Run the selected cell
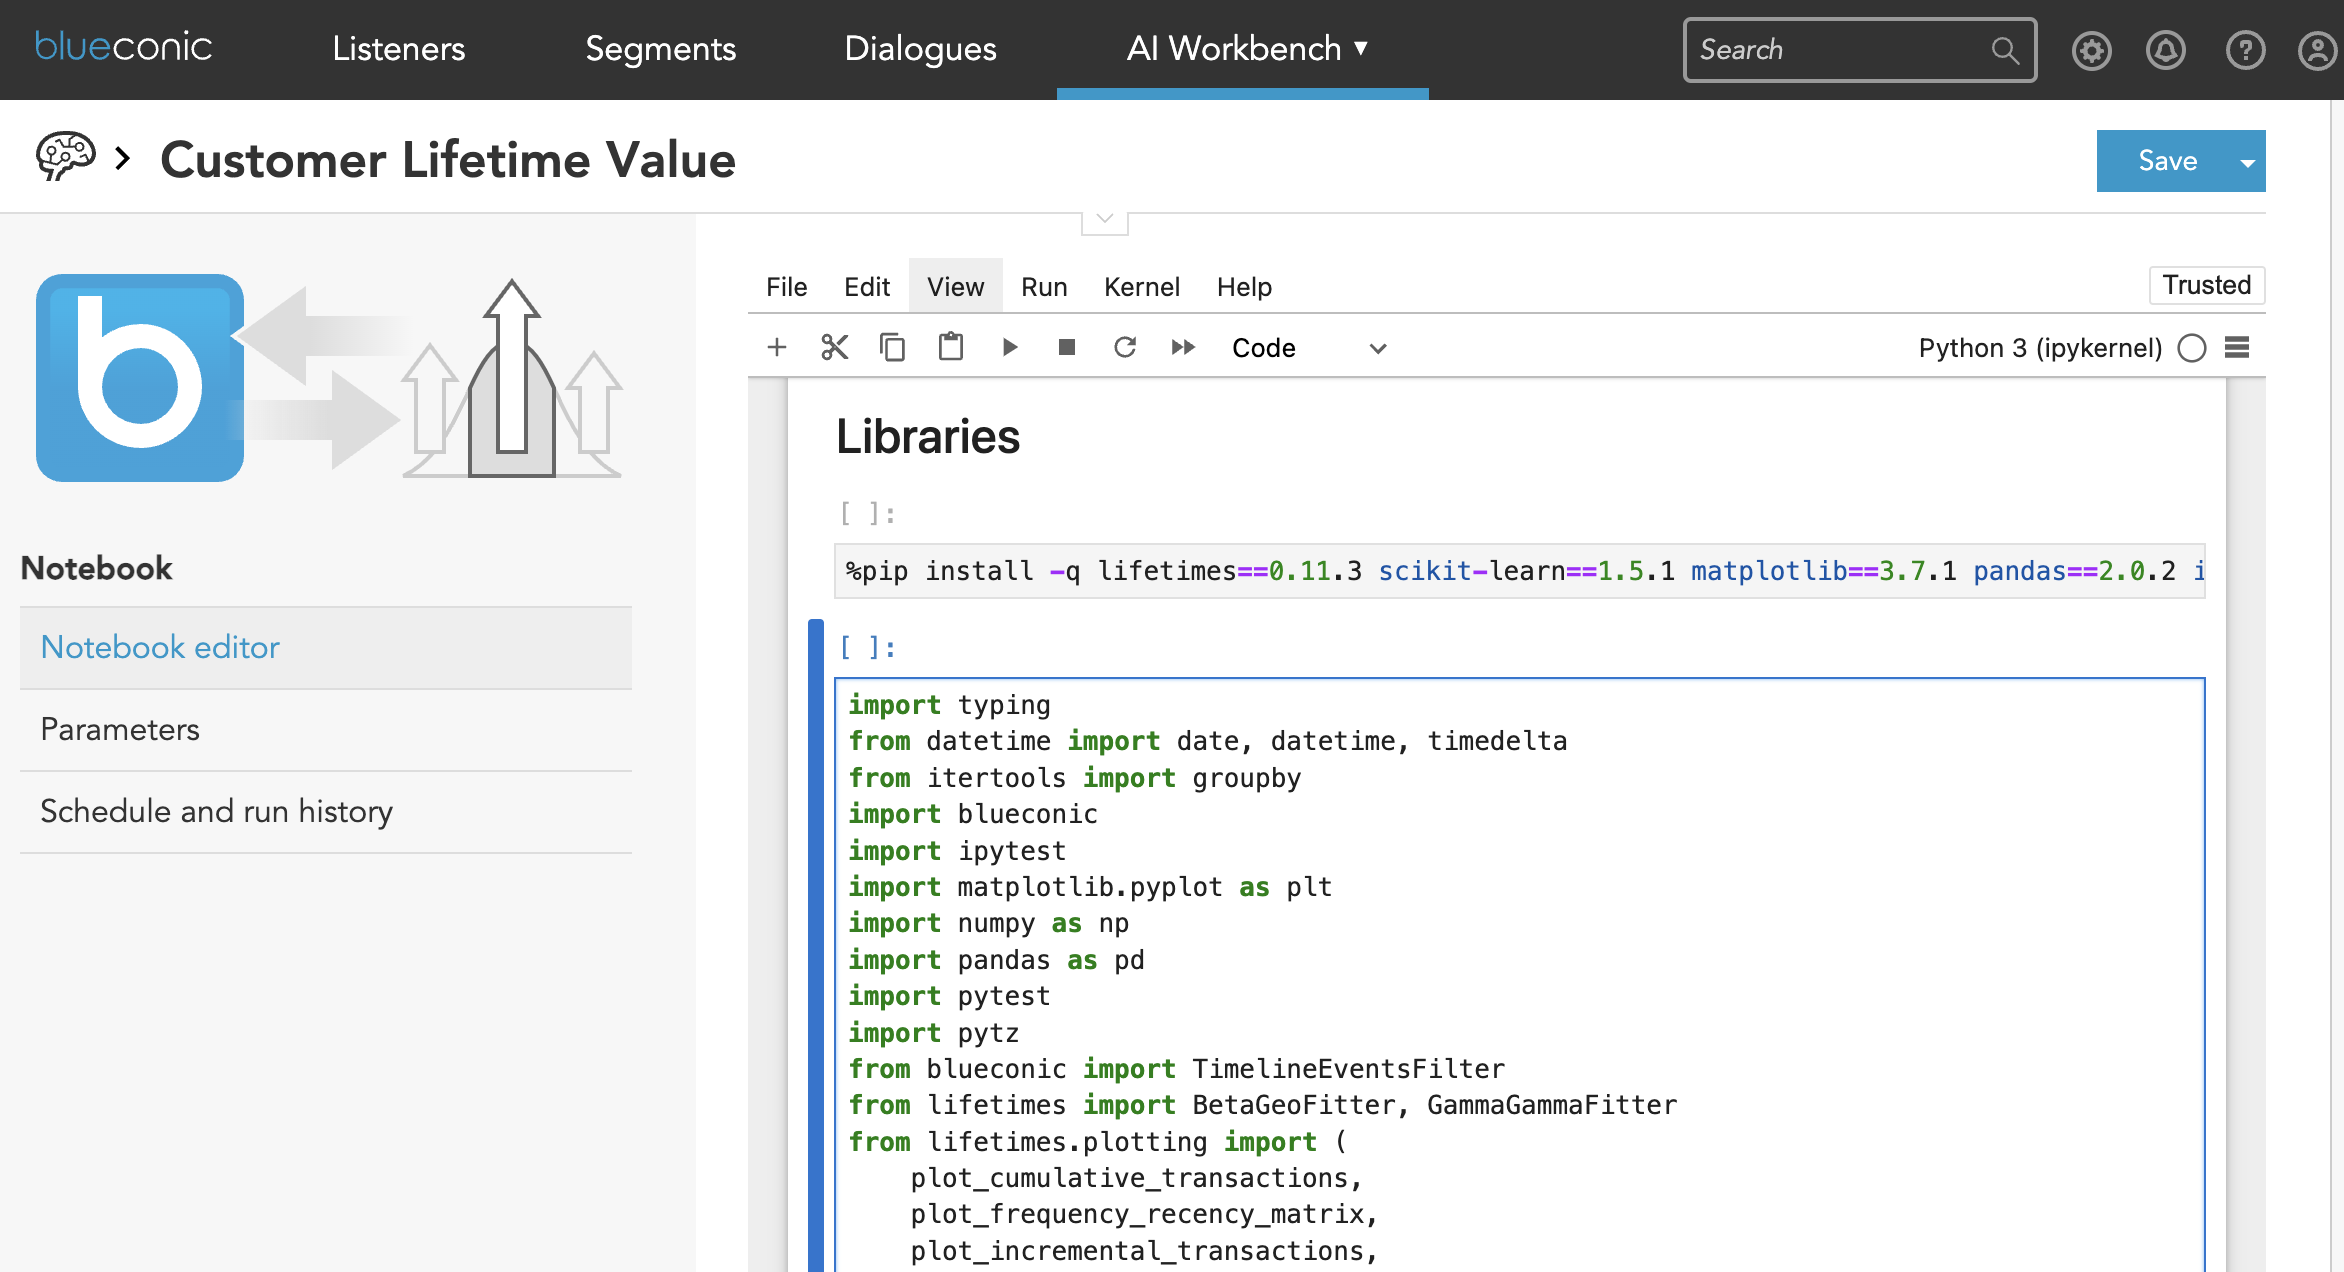Viewport: 2344px width, 1272px height. click(1009, 347)
